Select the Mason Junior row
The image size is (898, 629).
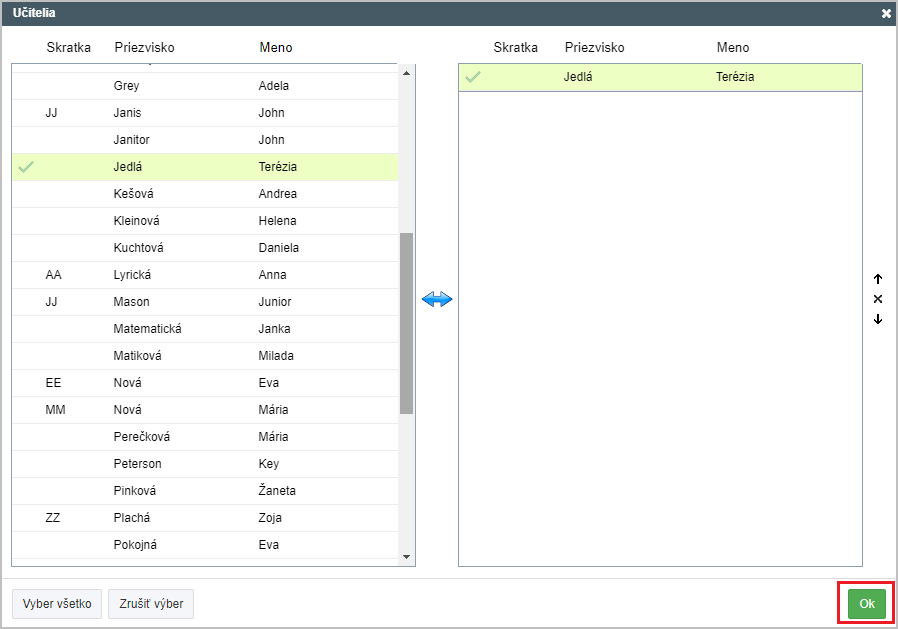coord(205,302)
